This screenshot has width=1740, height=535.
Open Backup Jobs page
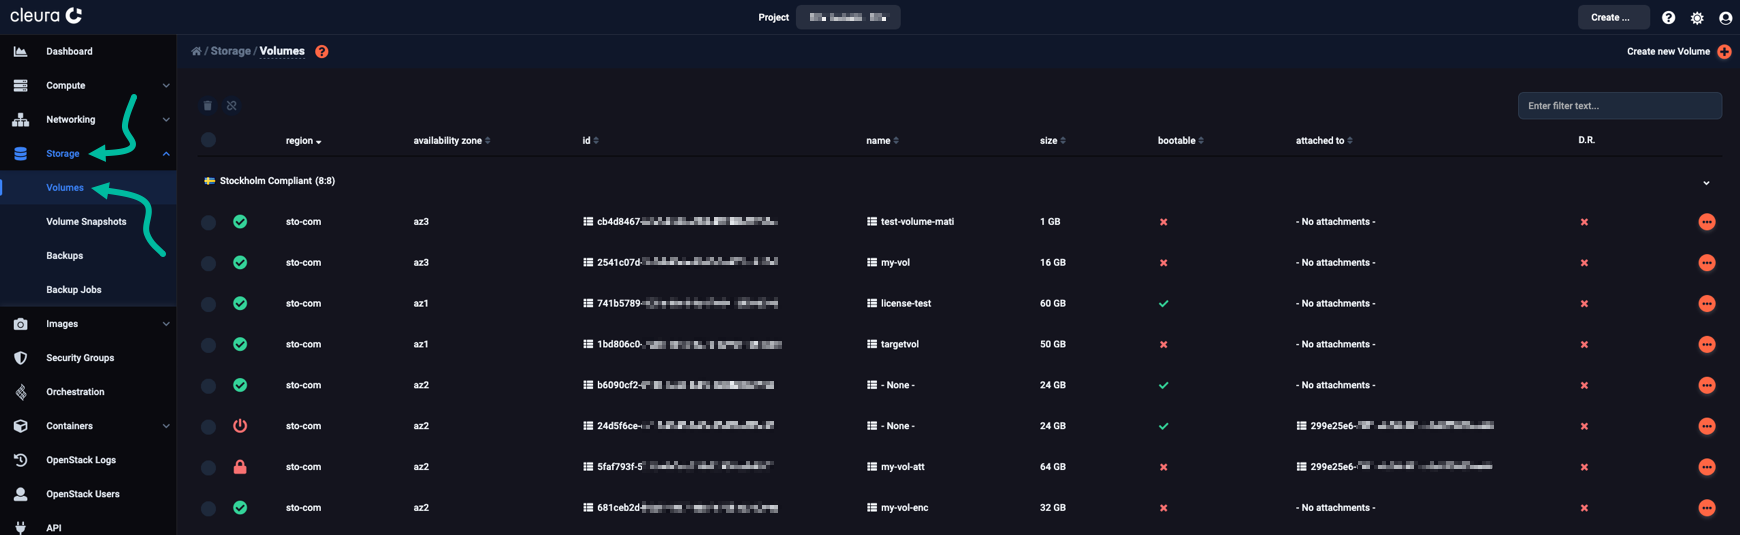coord(73,290)
